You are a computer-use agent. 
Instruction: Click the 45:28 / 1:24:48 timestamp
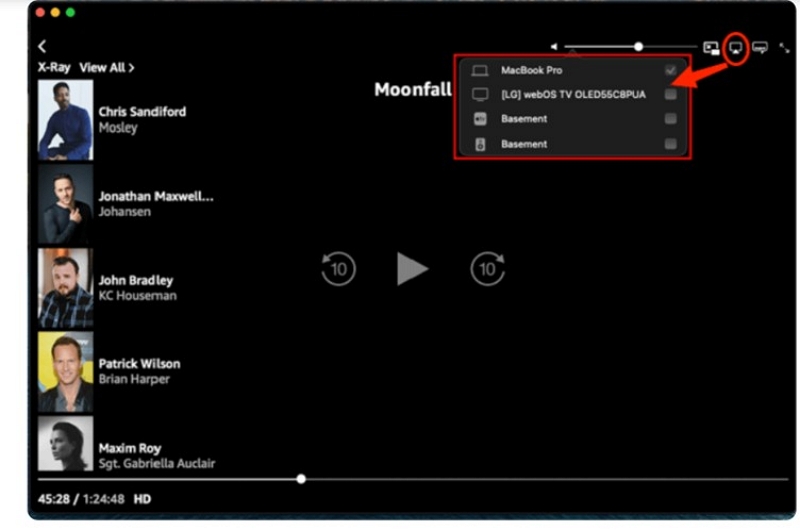click(81, 499)
